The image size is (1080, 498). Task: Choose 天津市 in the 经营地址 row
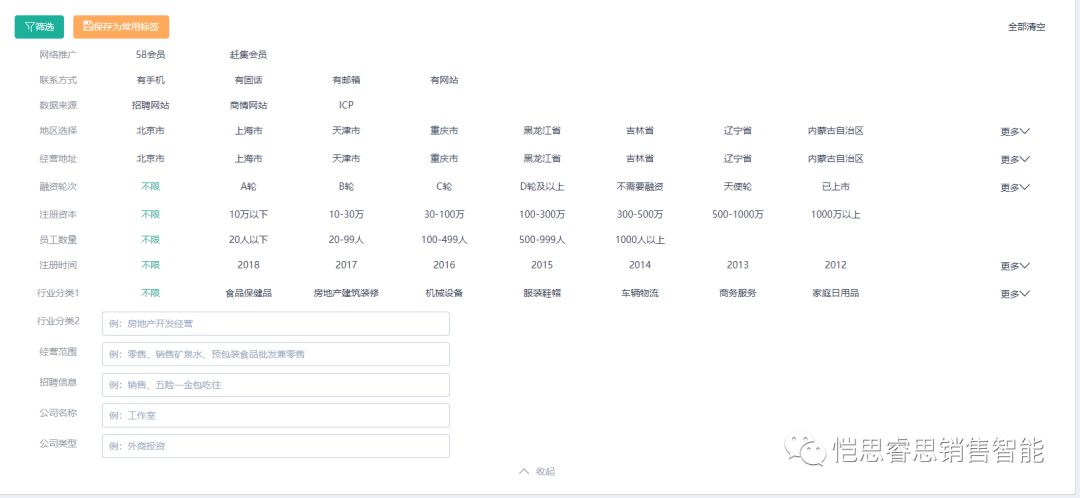pyautogui.click(x=346, y=158)
